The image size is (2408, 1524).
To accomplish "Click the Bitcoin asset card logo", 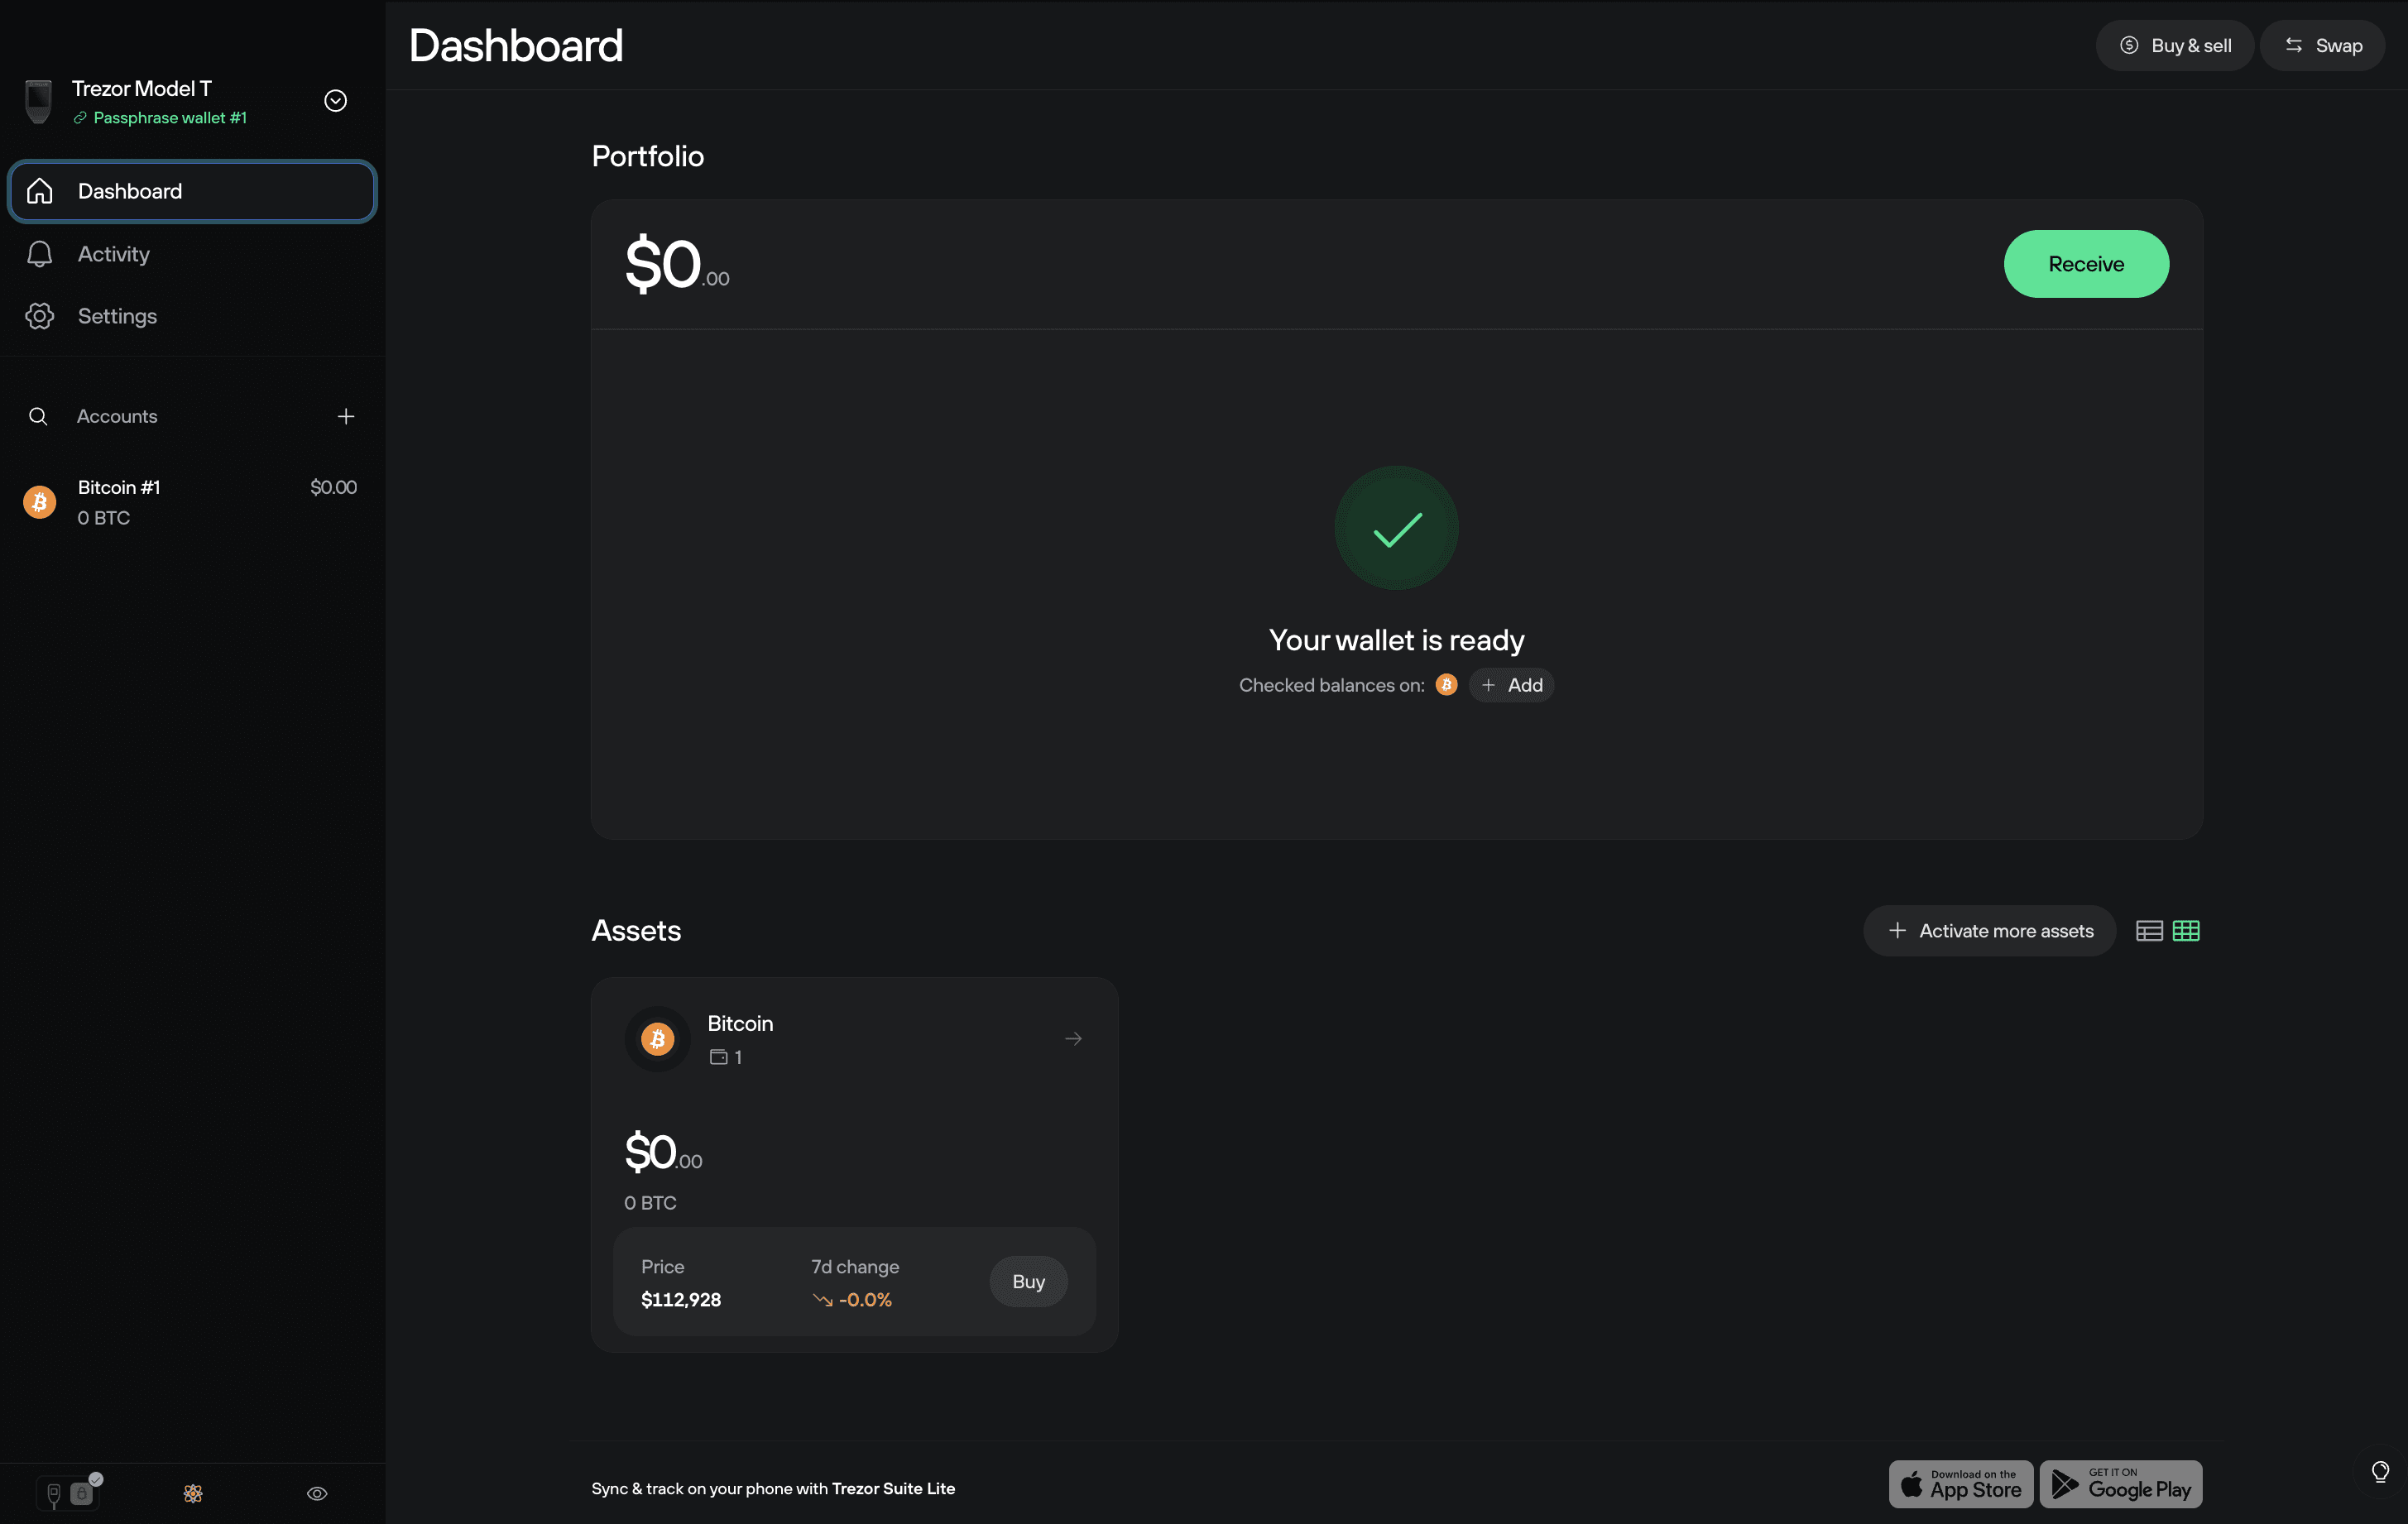I will point(657,1039).
